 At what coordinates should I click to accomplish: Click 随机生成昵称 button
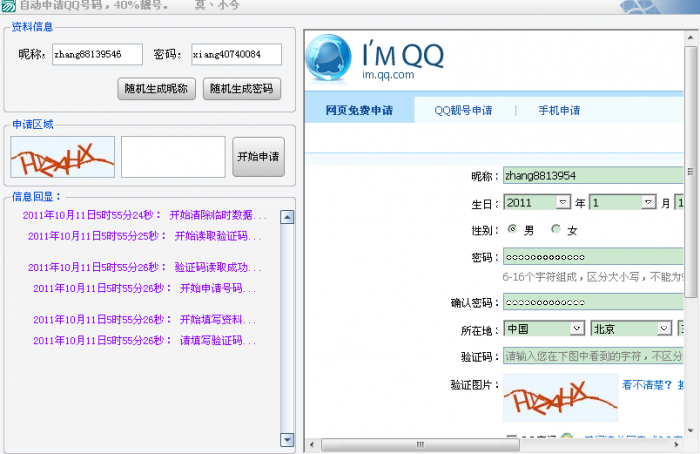(x=156, y=88)
